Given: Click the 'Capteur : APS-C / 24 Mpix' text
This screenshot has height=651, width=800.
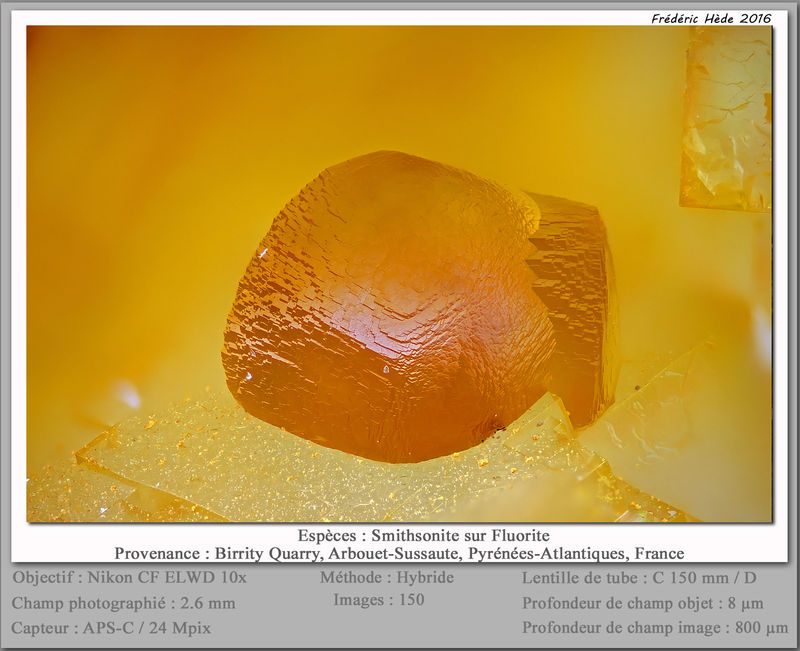Looking at the screenshot, I should pyautogui.click(x=111, y=628).
